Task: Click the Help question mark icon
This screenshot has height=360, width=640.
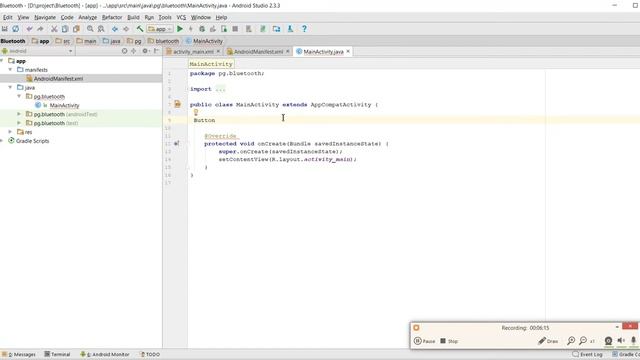Action: point(304,29)
